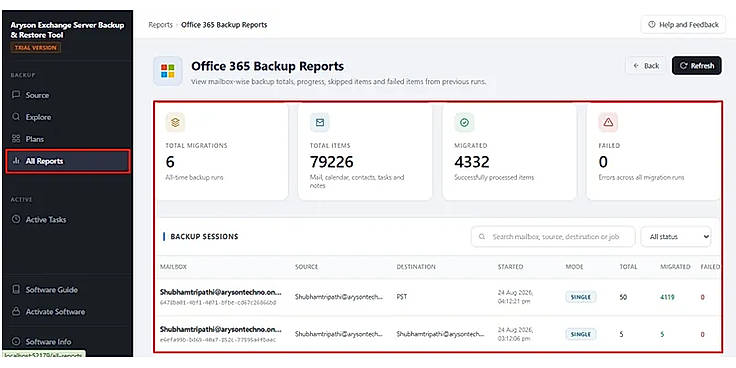Click the MIGRATED column header

pos(675,267)
